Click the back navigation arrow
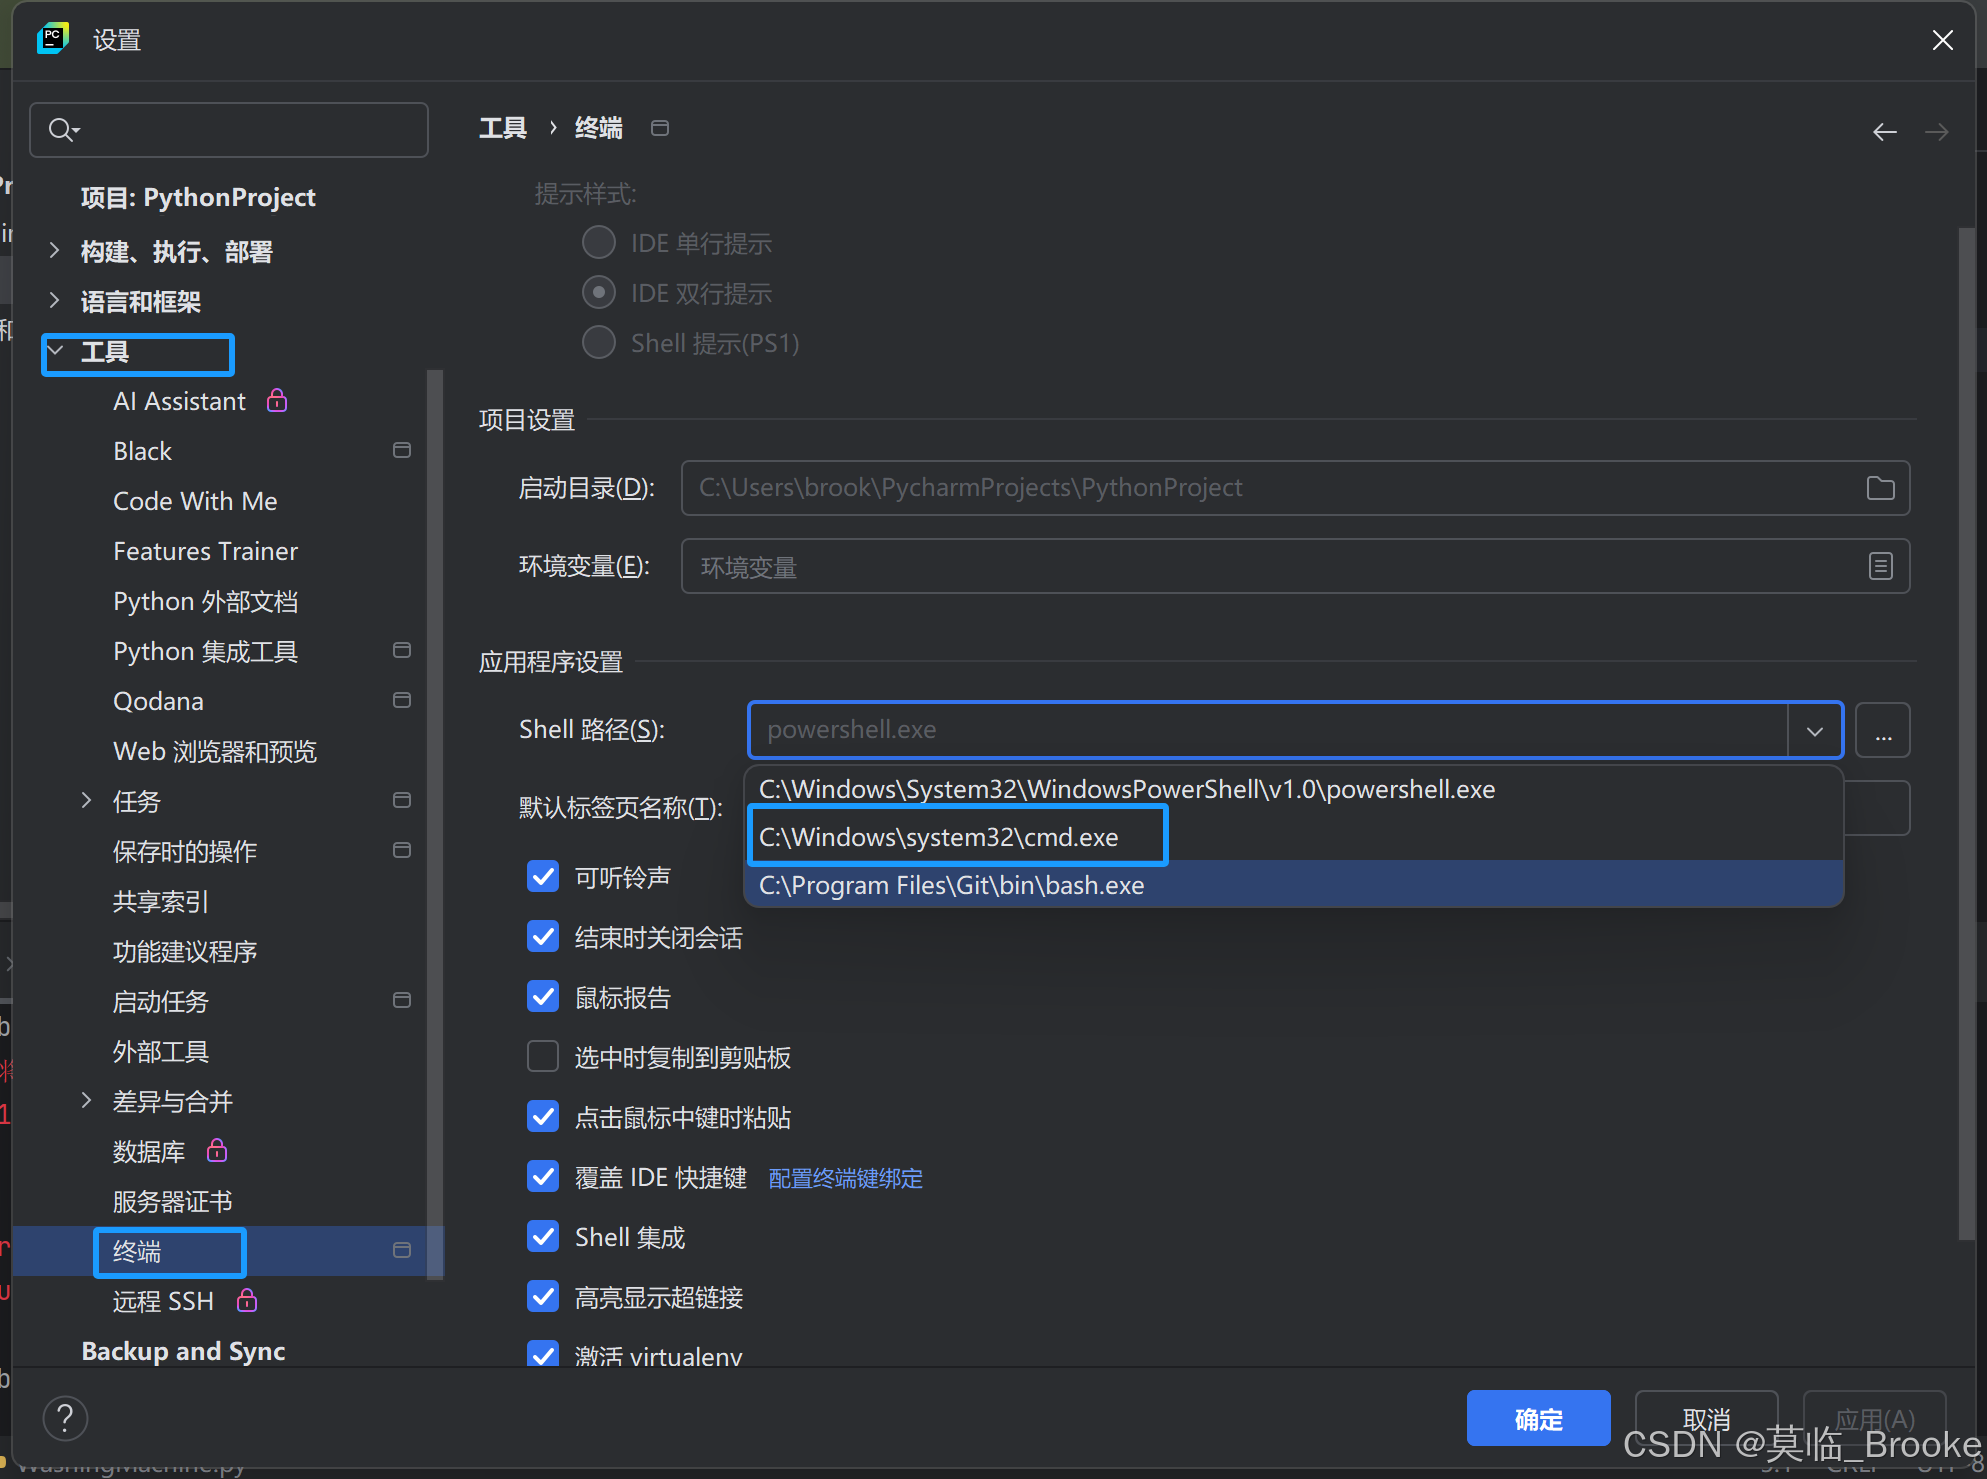Viewport: 1987px width, 1479px height. pos(1884,131)
